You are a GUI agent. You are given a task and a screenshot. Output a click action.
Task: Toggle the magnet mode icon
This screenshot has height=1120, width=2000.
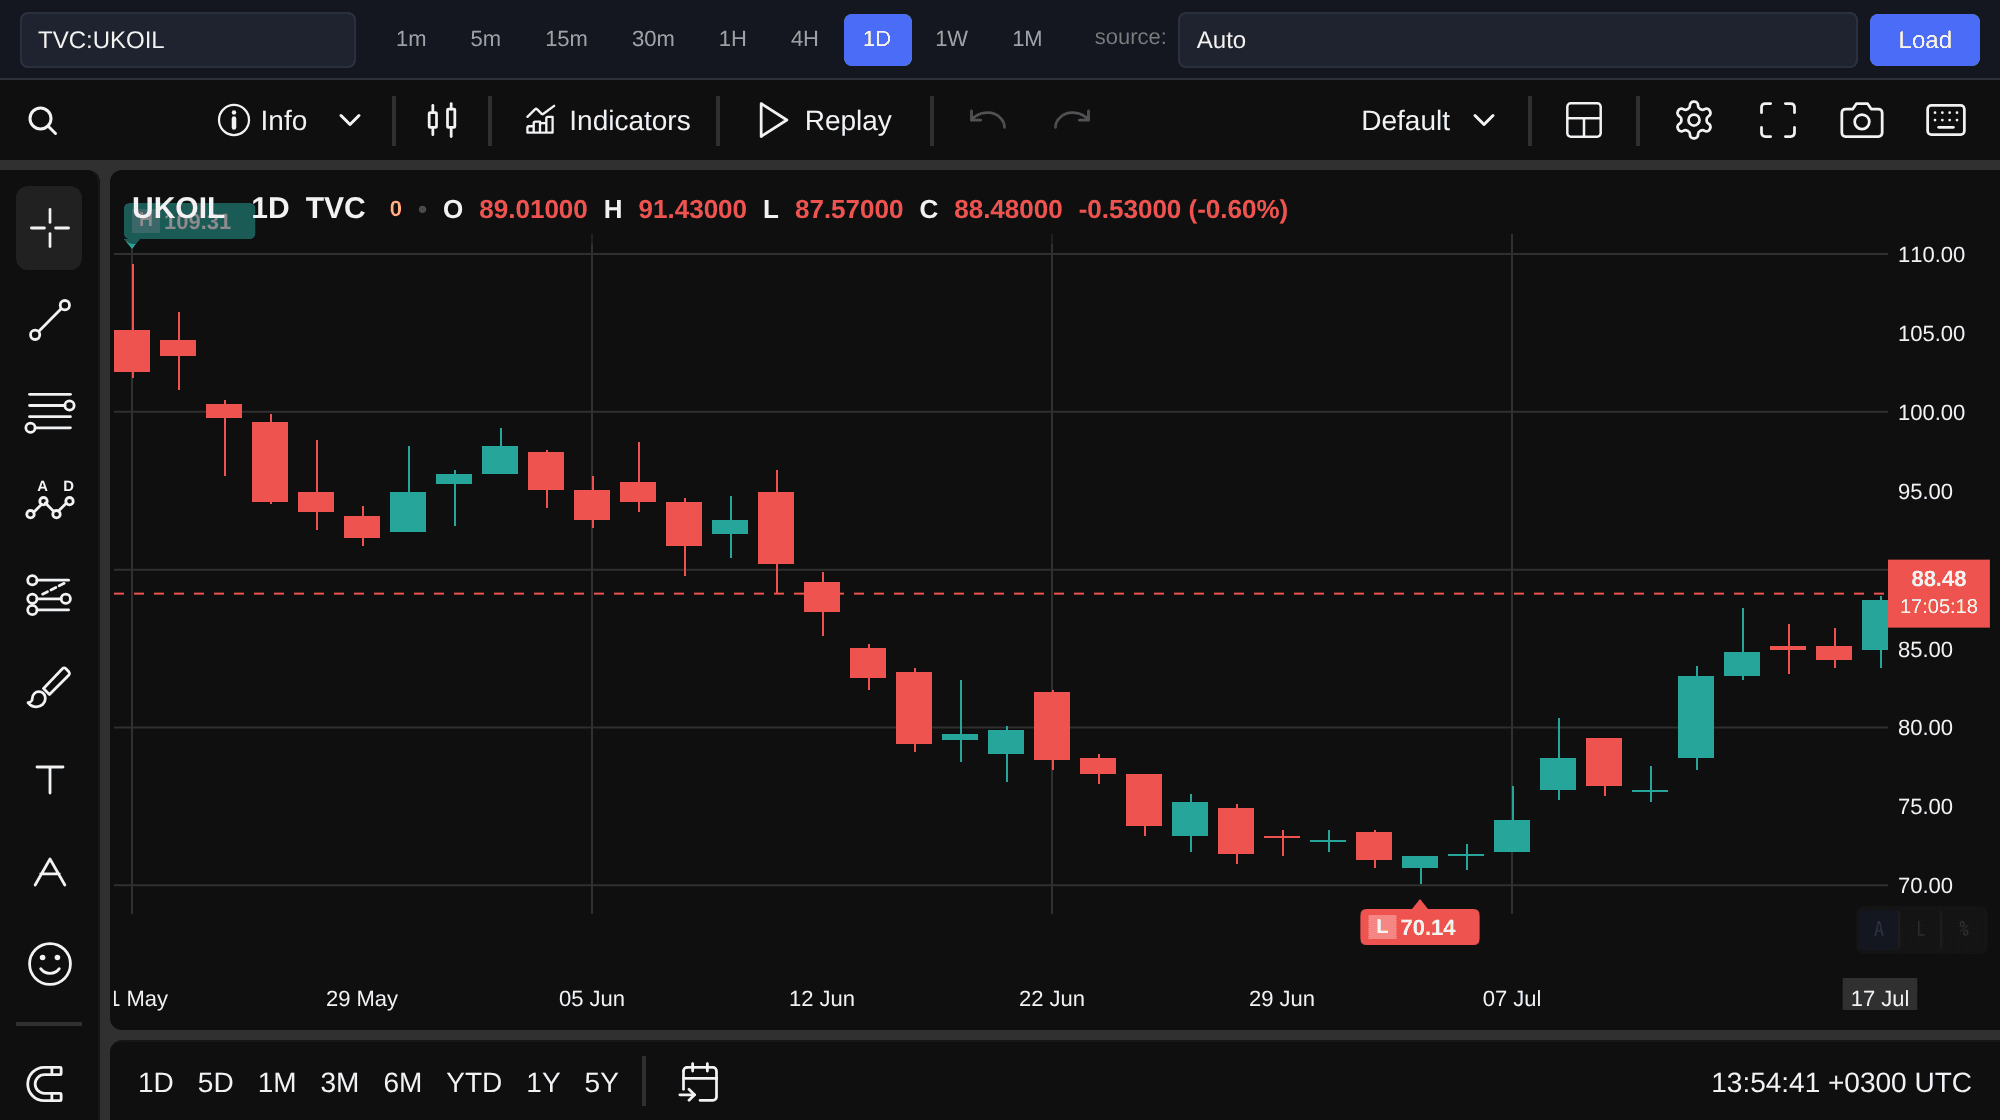46,1083
